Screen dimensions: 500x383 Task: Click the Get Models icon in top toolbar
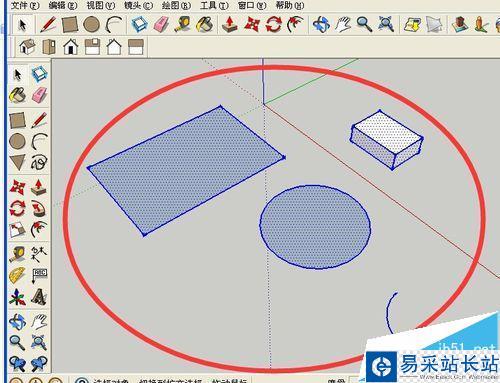[x=460, y=25]
